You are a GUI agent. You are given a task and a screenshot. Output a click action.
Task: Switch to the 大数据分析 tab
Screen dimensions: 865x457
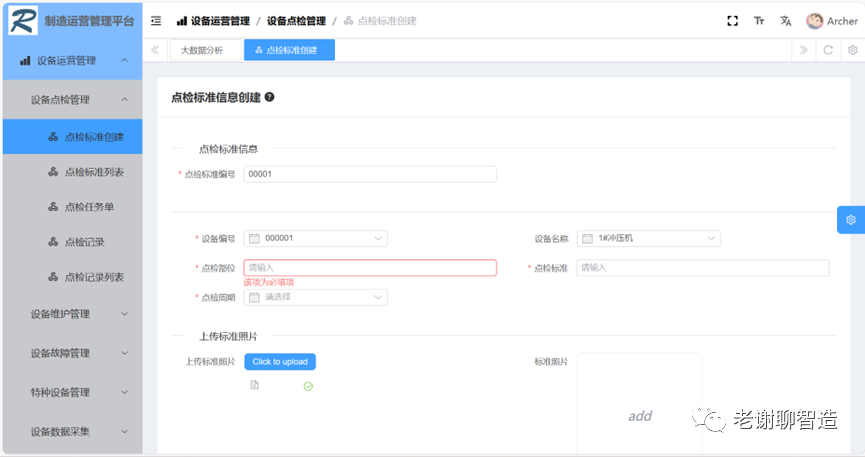(205, 50)
